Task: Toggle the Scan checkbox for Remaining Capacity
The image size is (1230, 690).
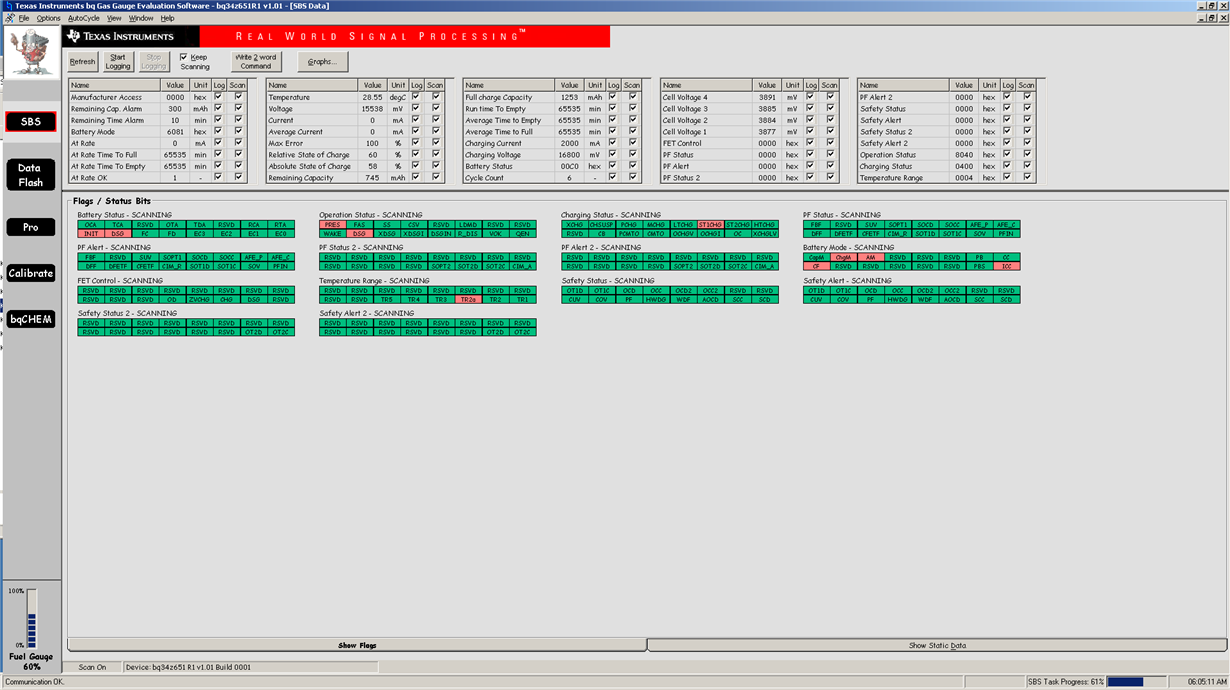Action: 435,177
